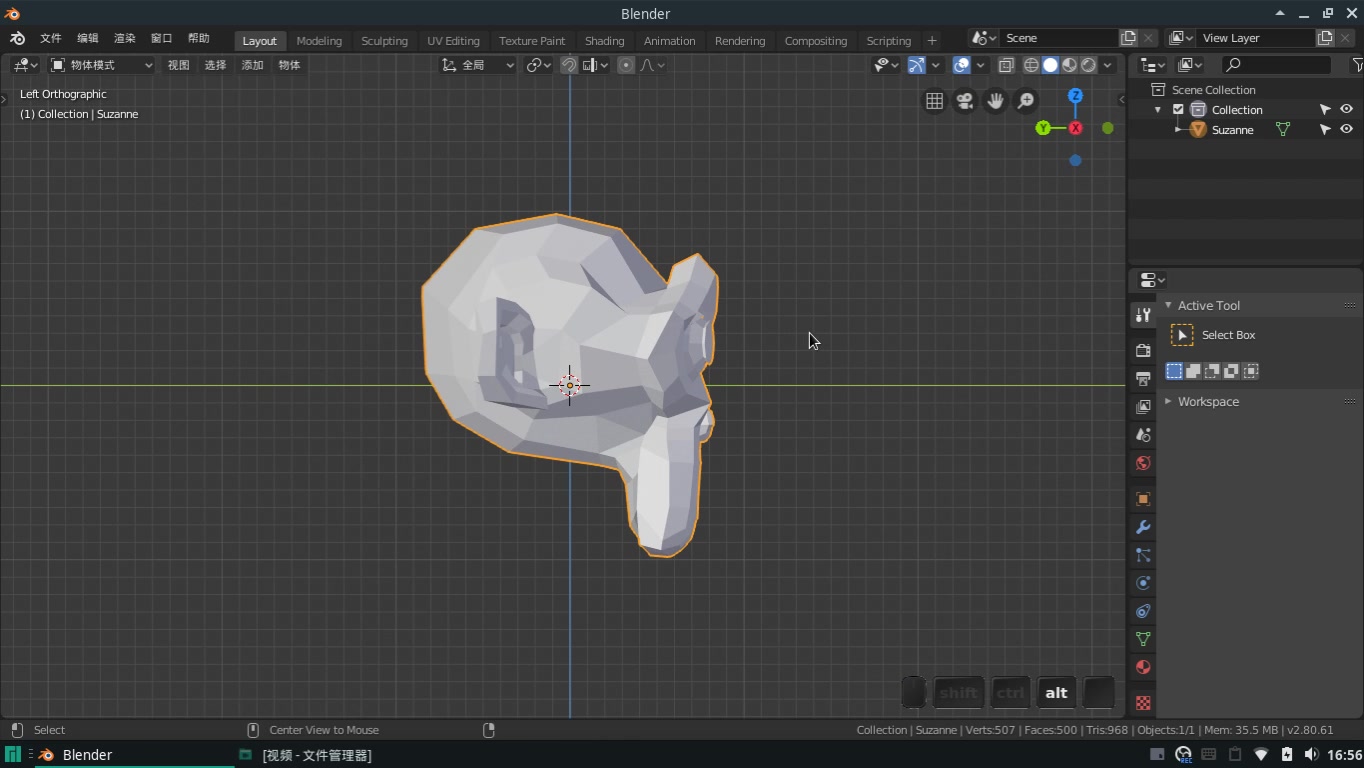This screenshot has width=1364, height=768.
Task: Toggle proportional editing button
Action: (x=626, y=65)
